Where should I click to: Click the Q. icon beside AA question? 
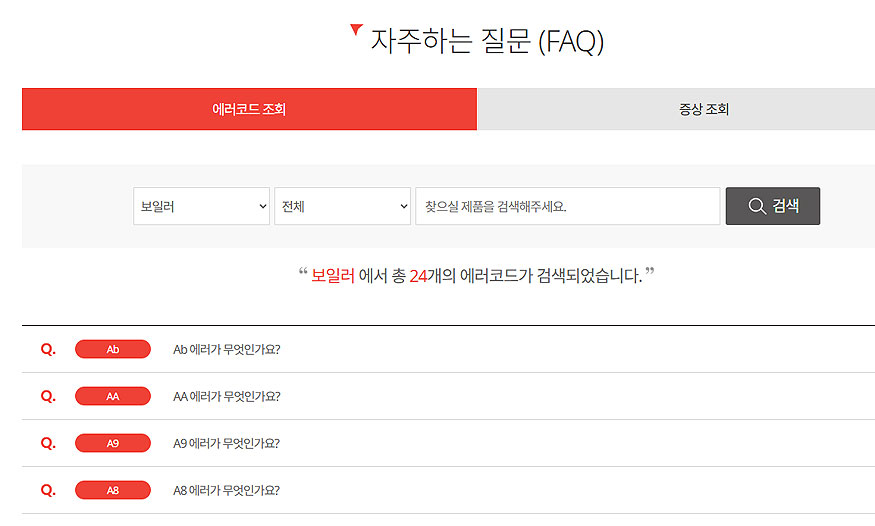48,396
